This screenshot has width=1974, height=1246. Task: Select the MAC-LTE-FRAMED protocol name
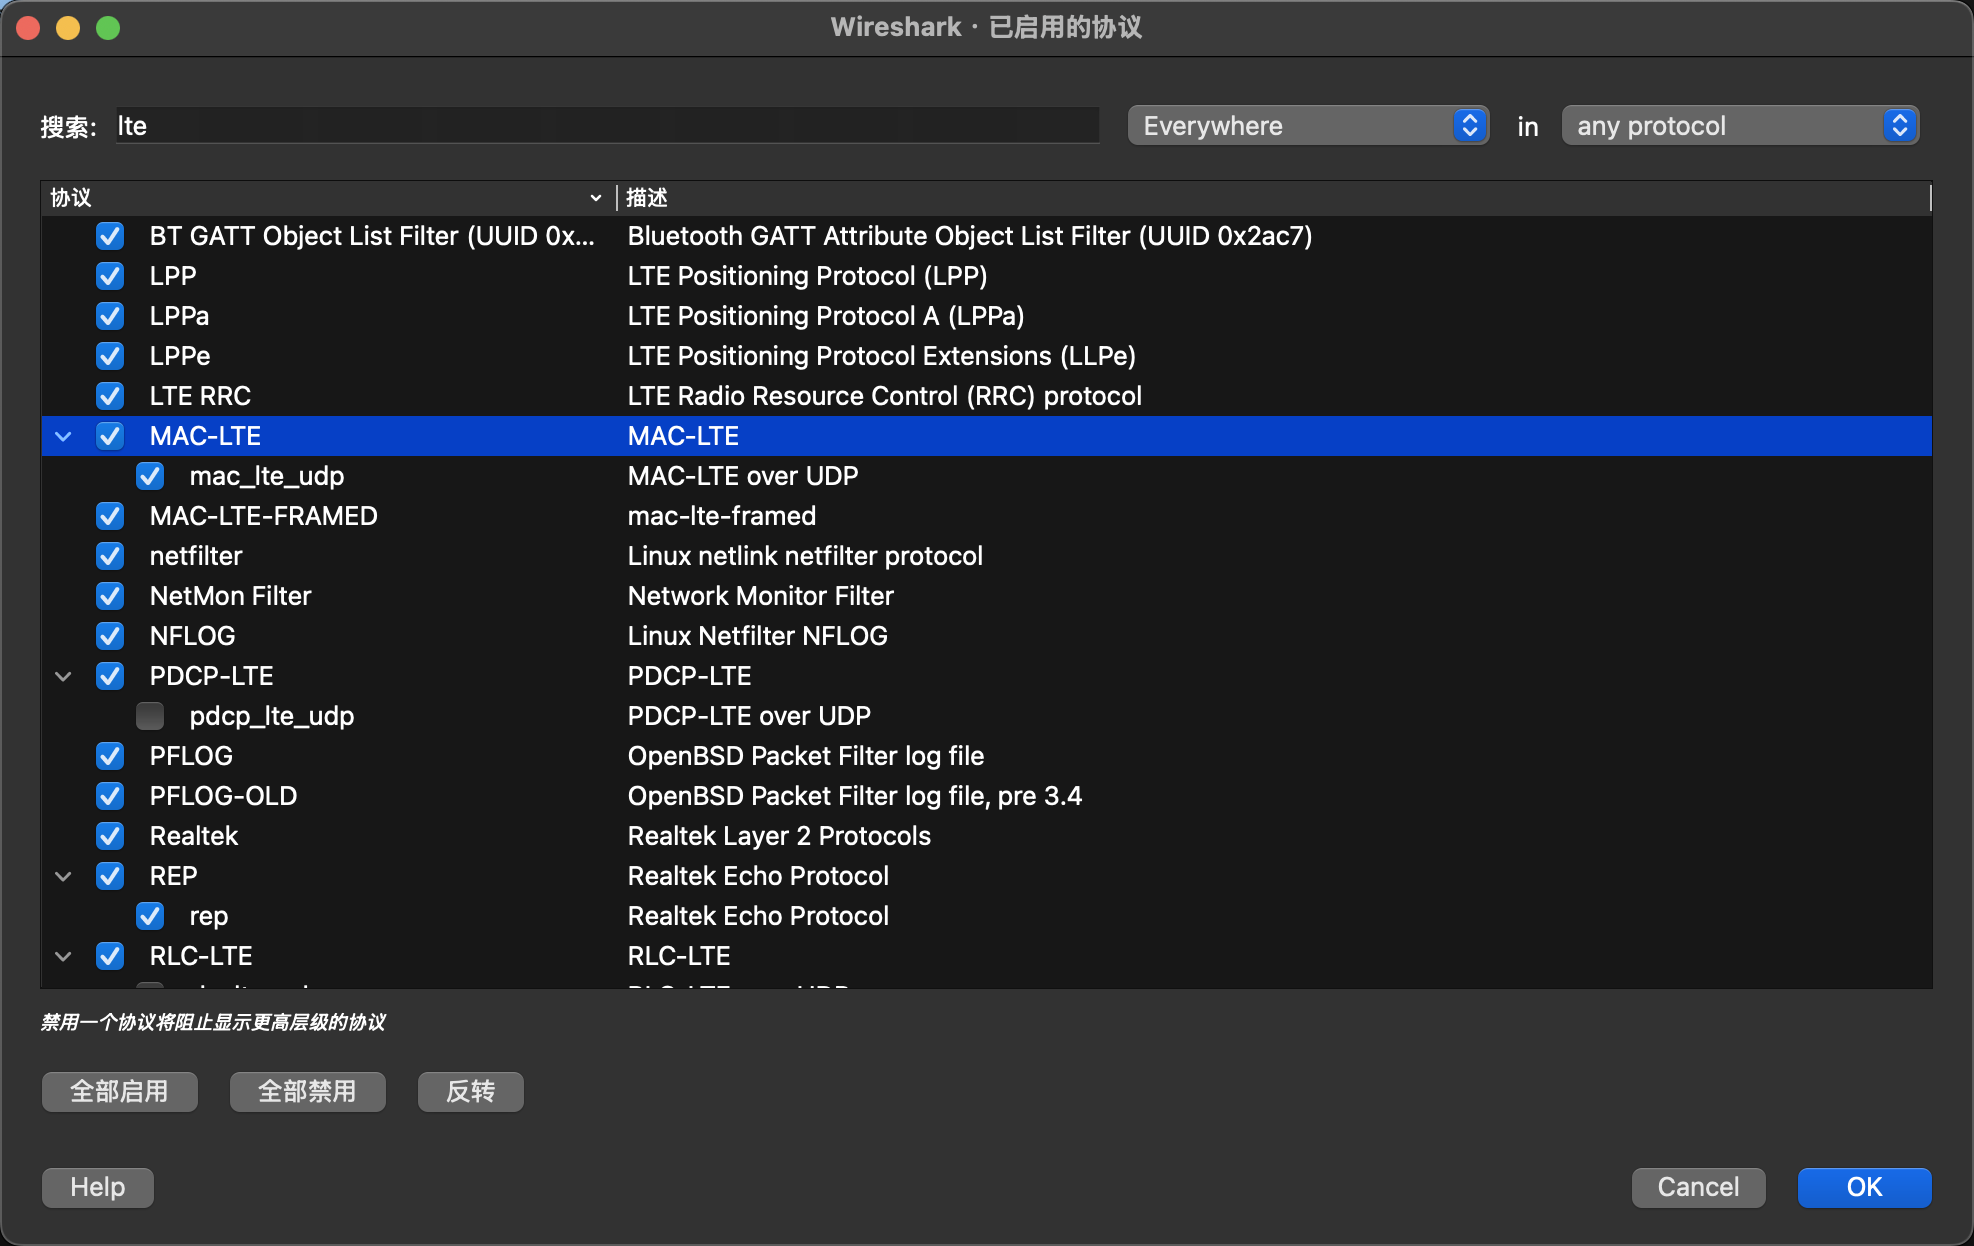pos(264,516)
